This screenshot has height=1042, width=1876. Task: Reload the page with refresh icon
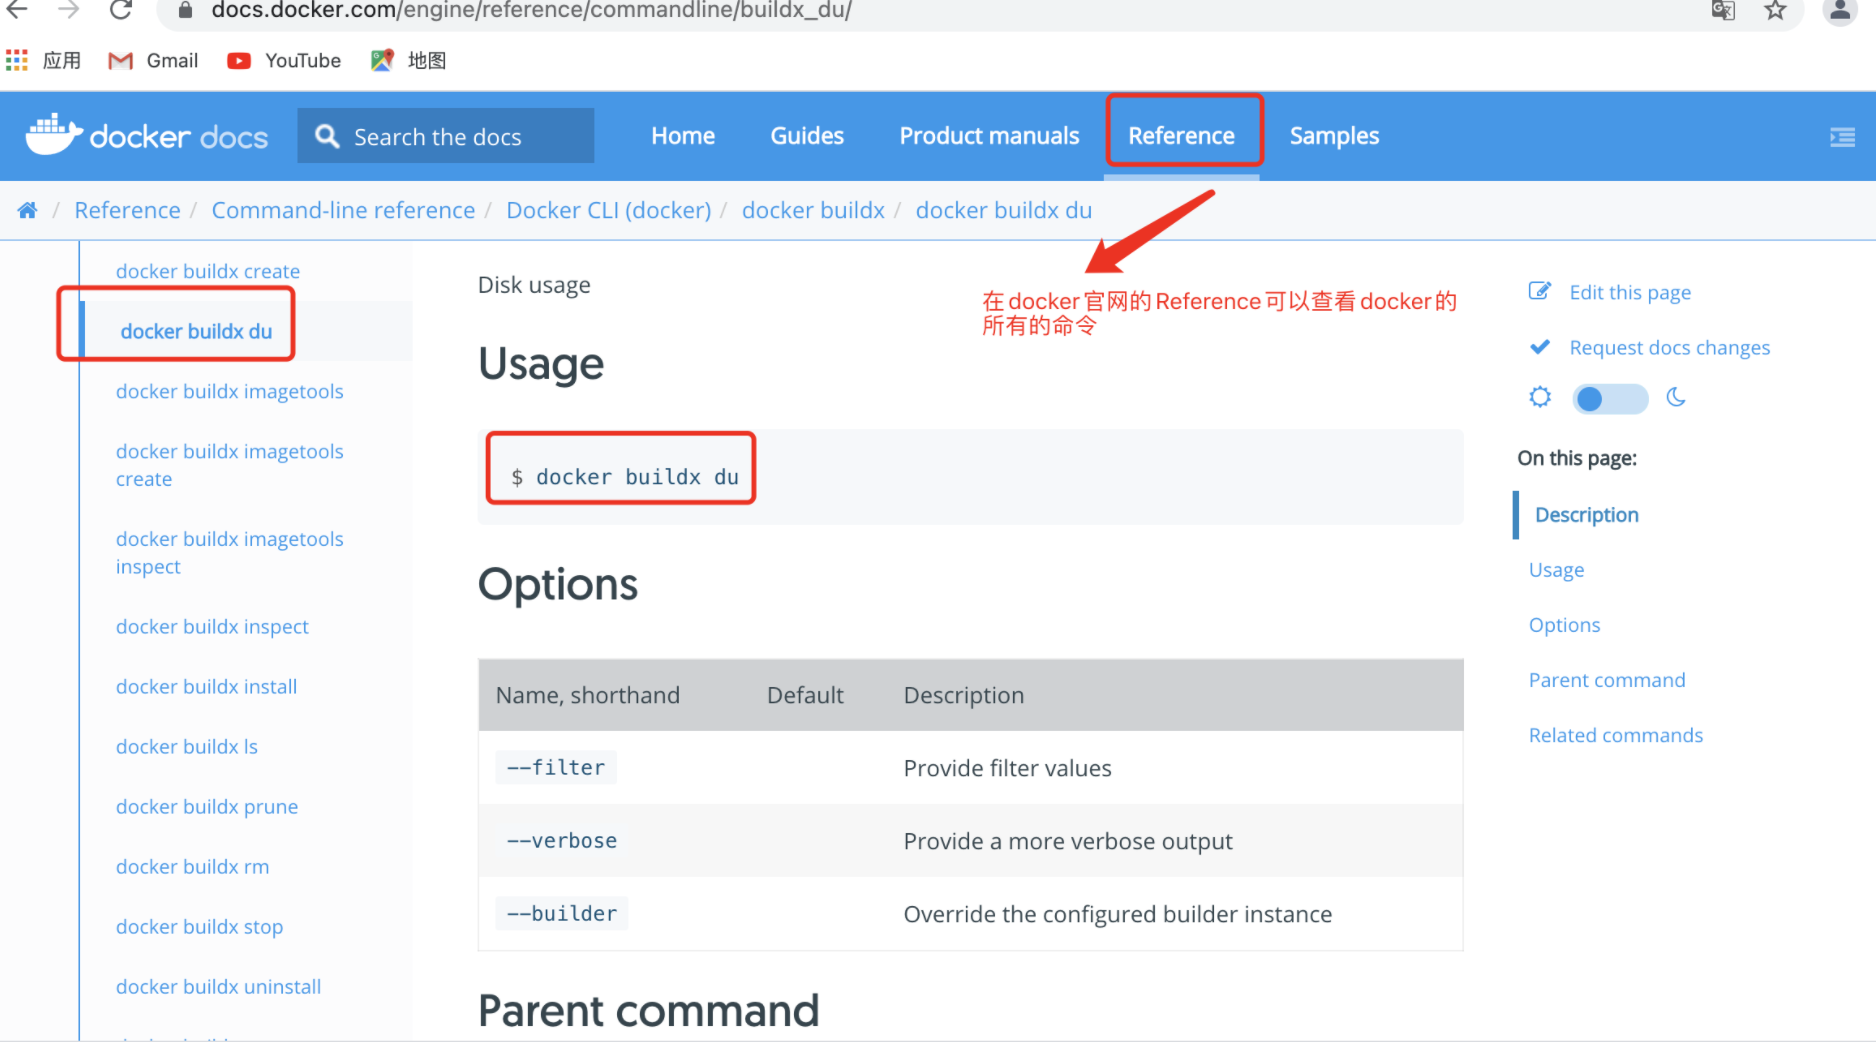121,10
